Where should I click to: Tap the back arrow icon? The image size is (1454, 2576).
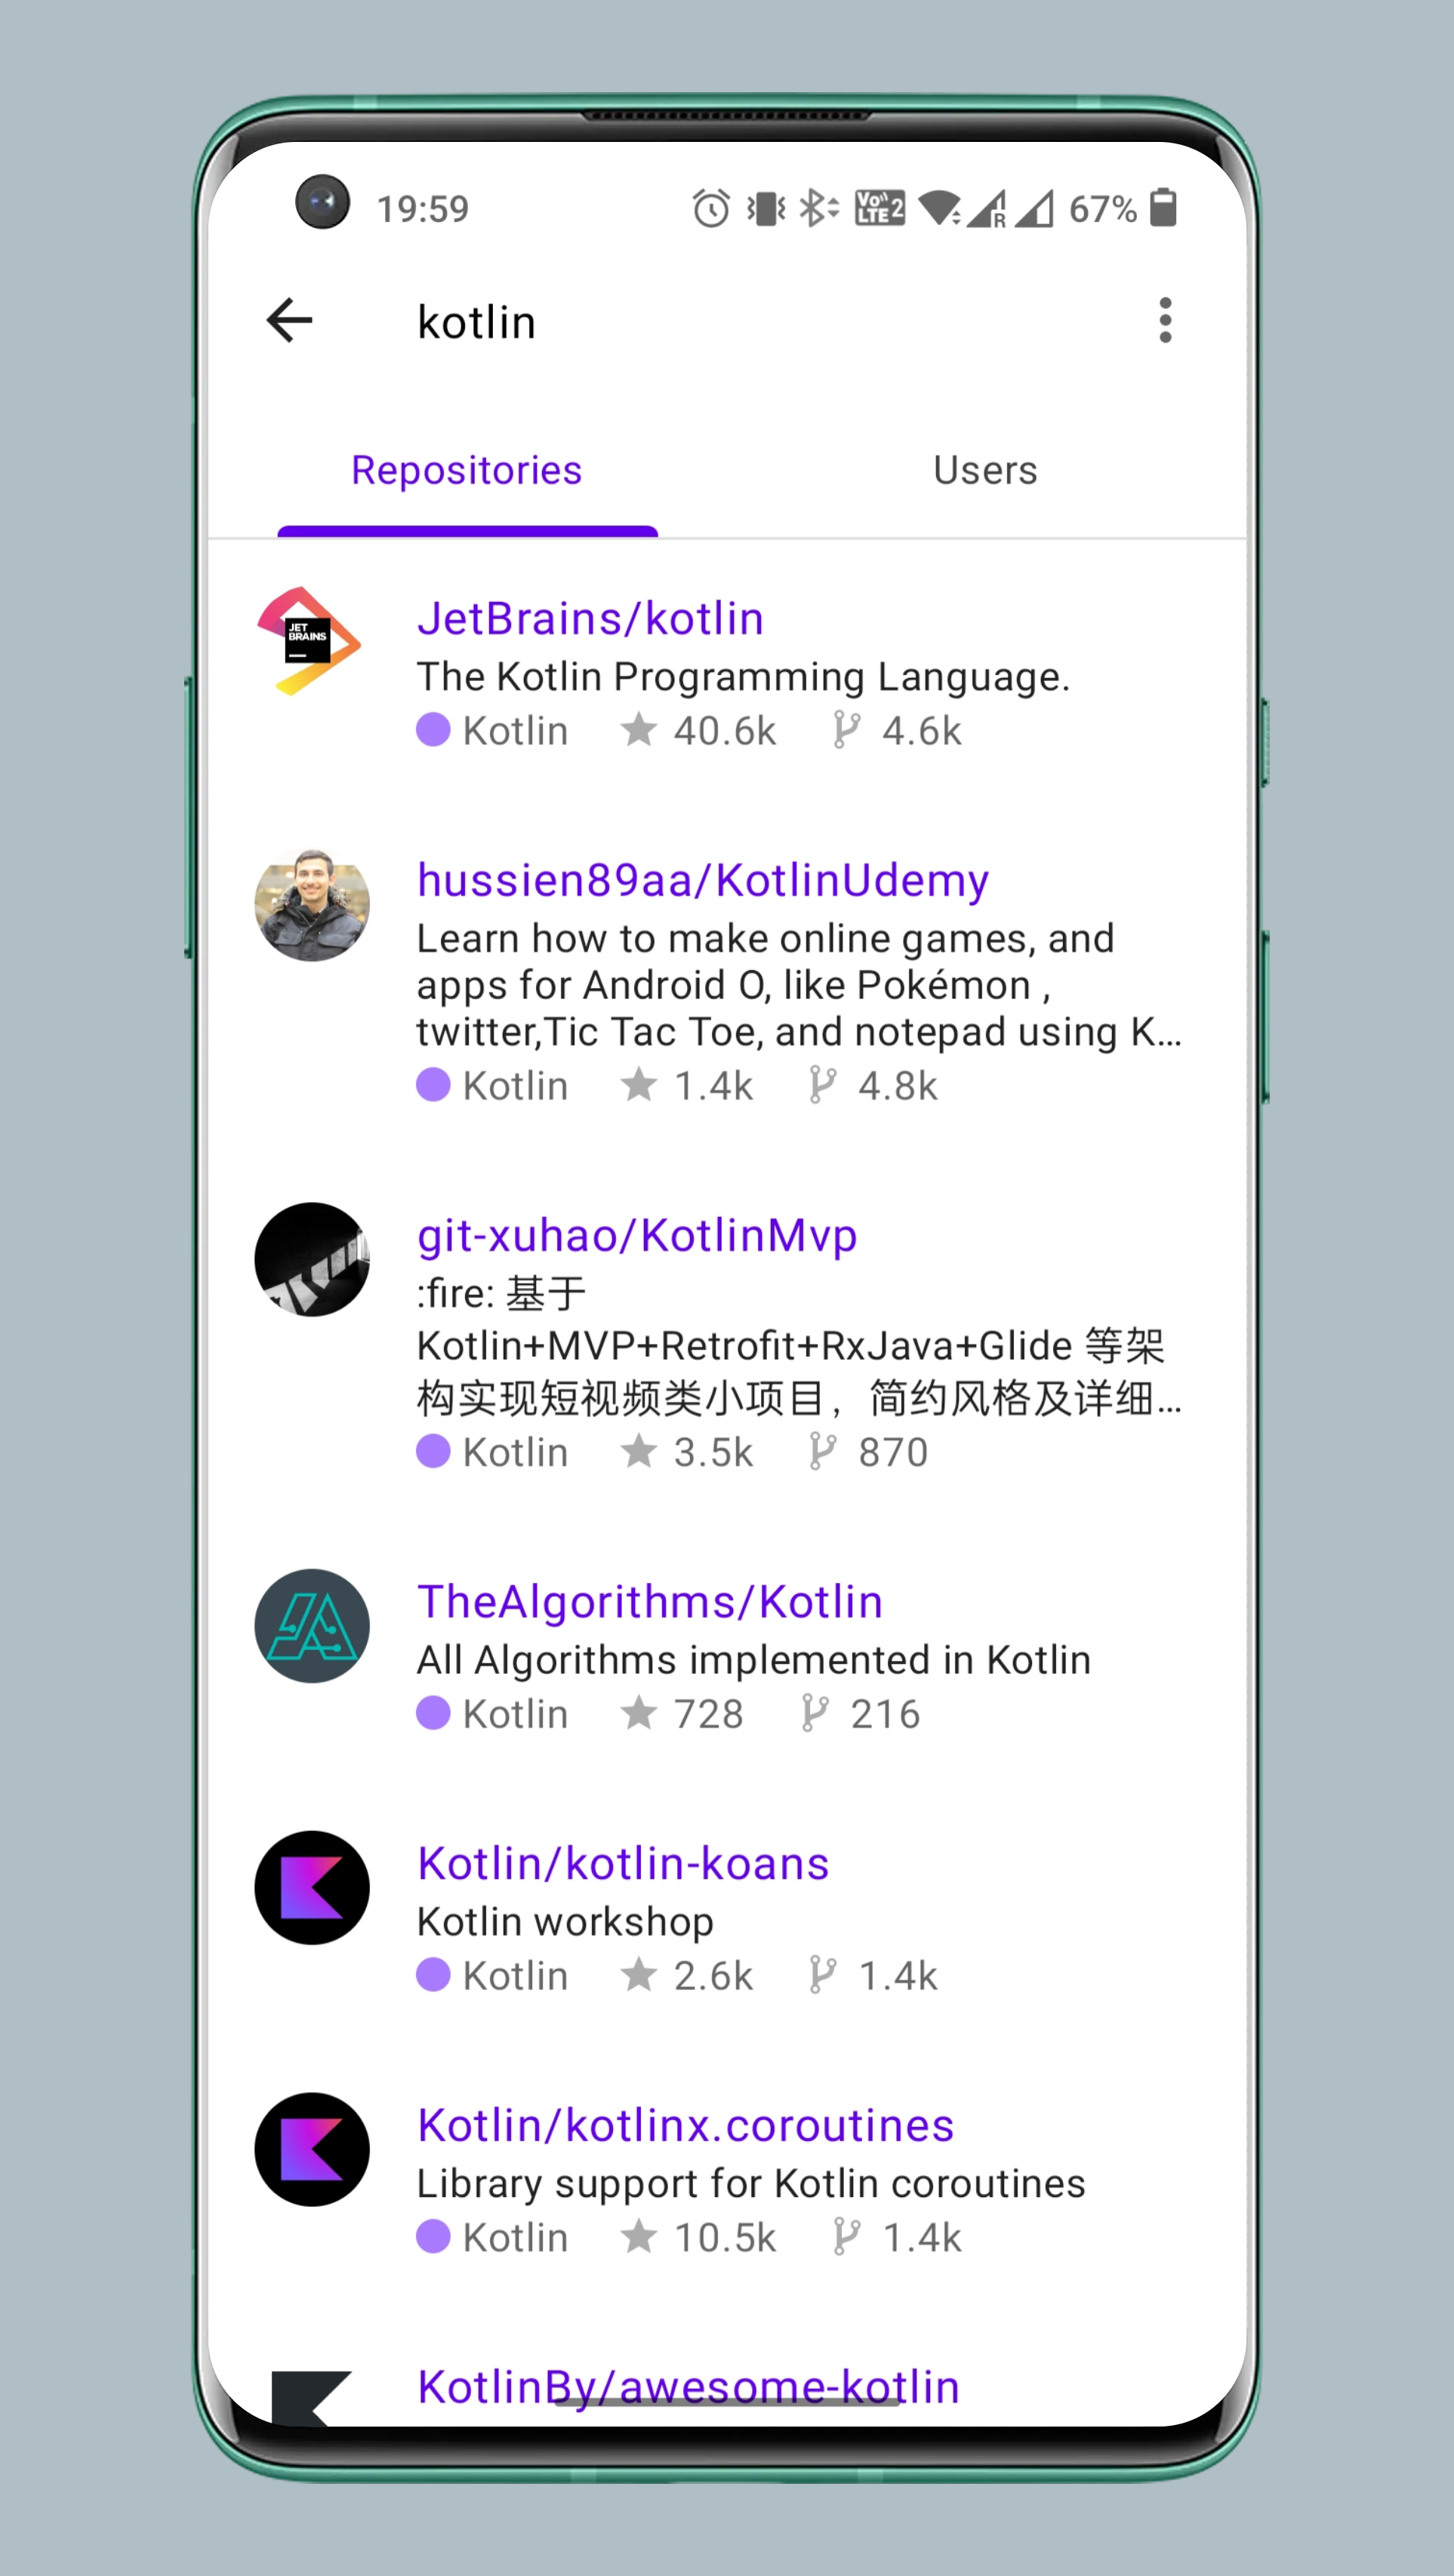(x=290, y=321)
